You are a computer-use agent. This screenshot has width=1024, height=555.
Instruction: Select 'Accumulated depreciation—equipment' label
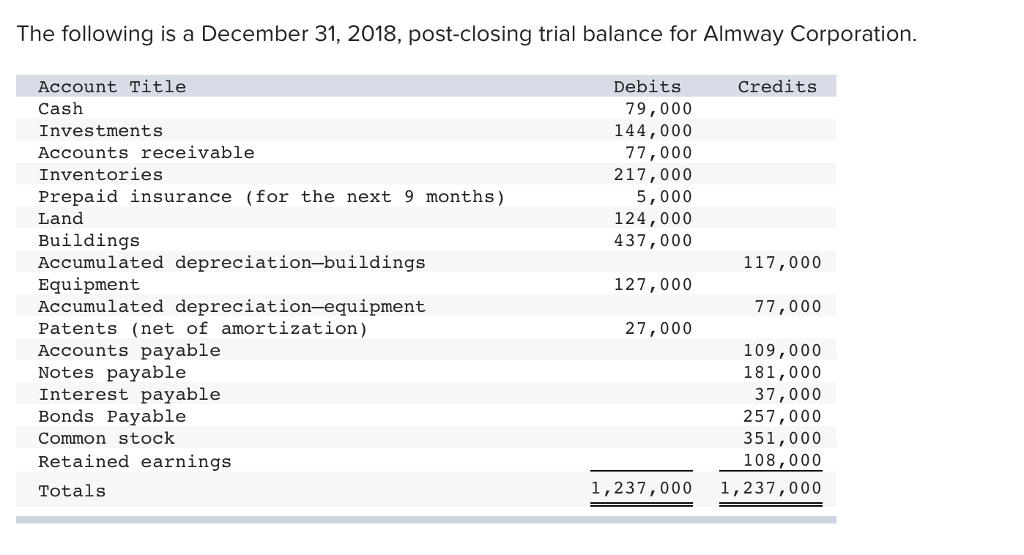232,307
